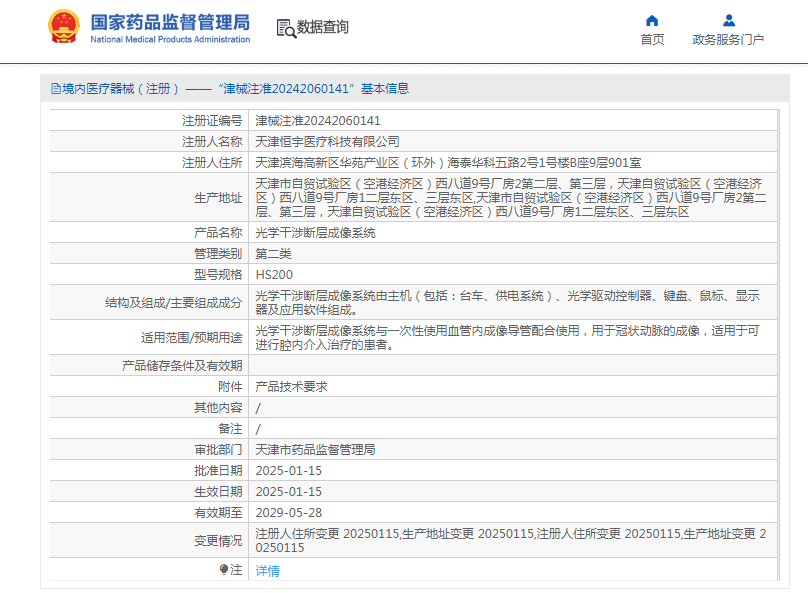Viewport: 808px width, 593px height.
Task: Click the 型号规格 row label
Action: pos(218,275)
